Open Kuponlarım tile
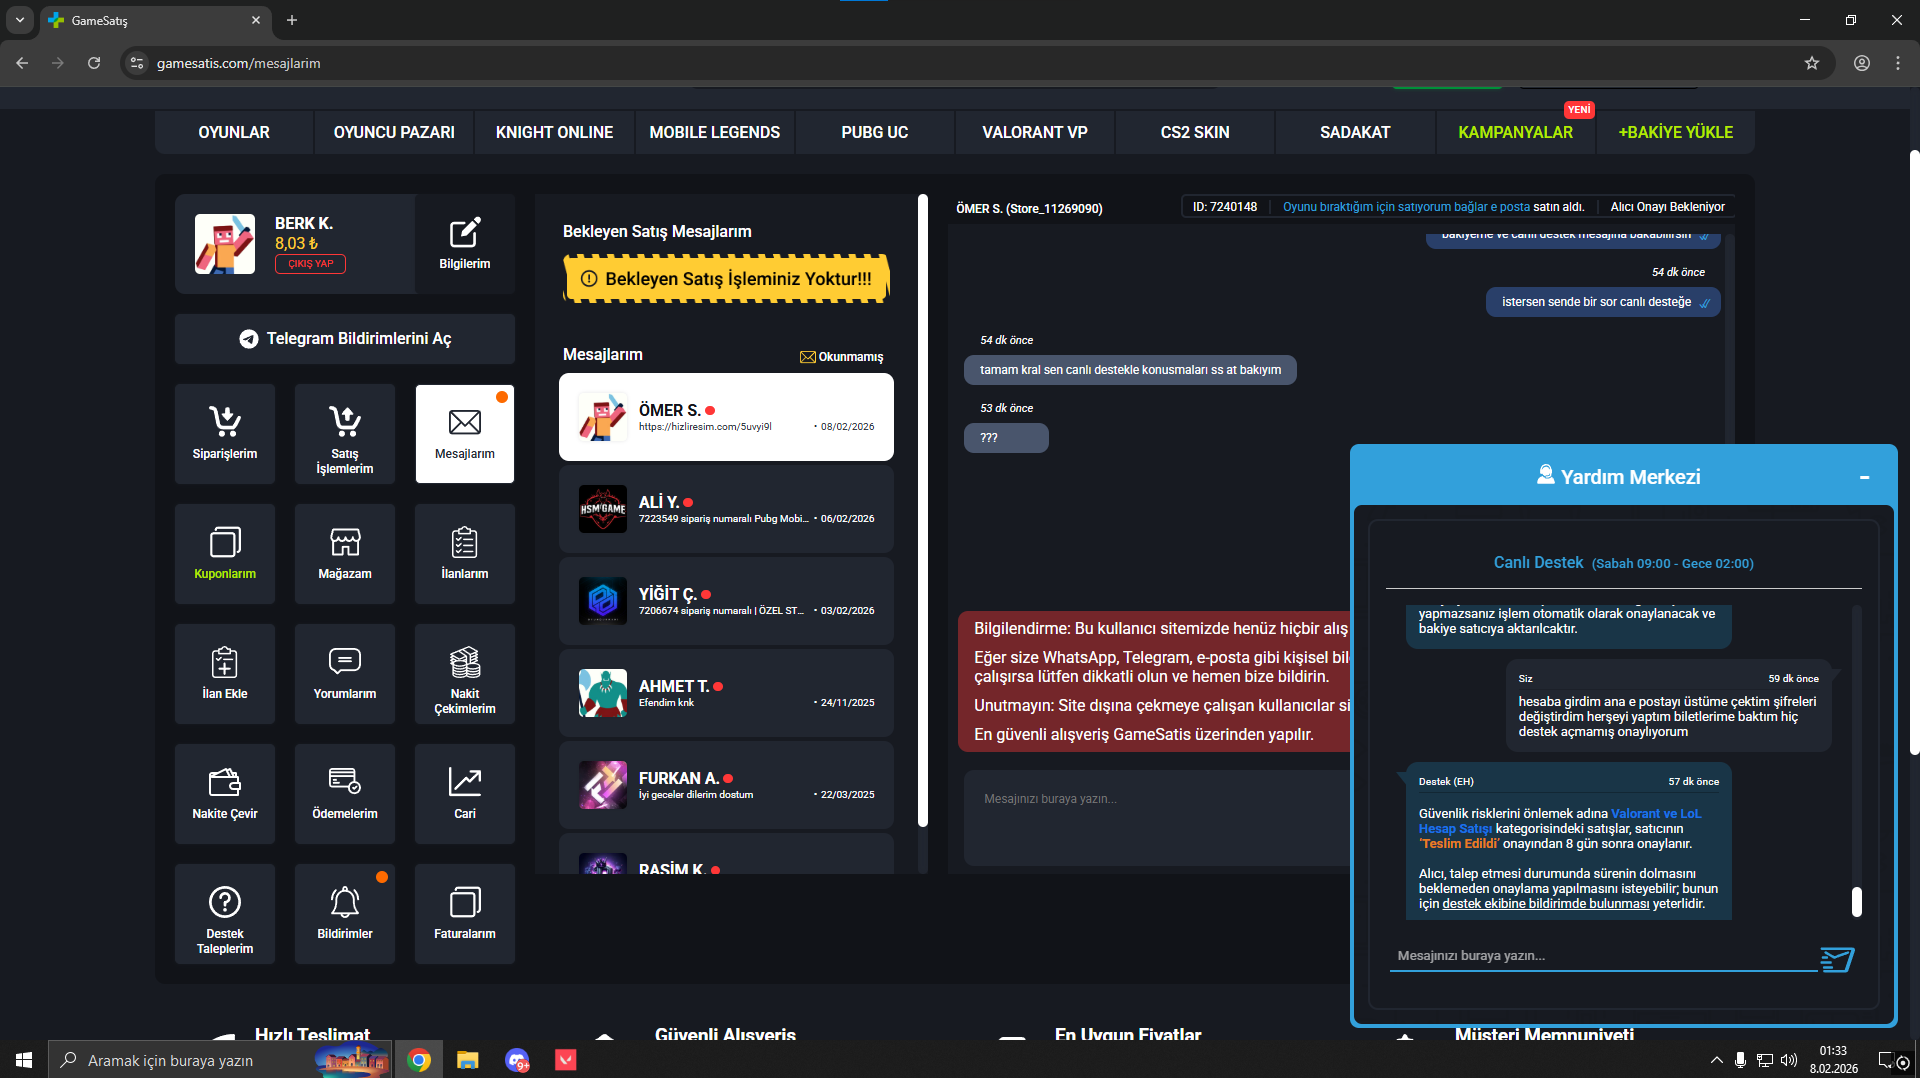Viewport: 1920px width, 1078px height. point(225,554)
